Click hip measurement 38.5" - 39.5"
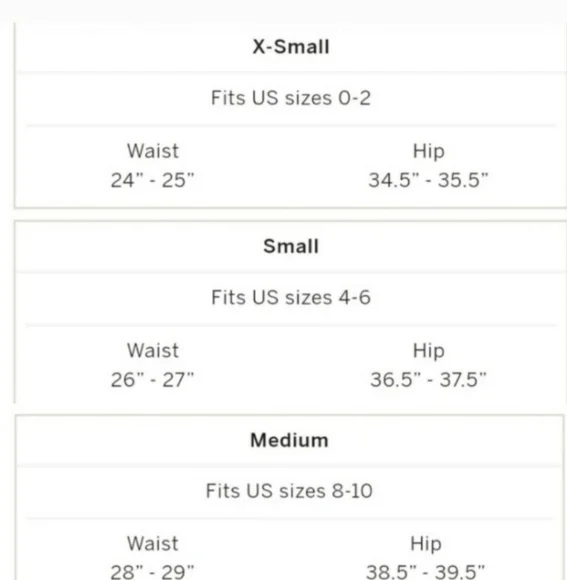The image size is (567, 580). point(425,571)
